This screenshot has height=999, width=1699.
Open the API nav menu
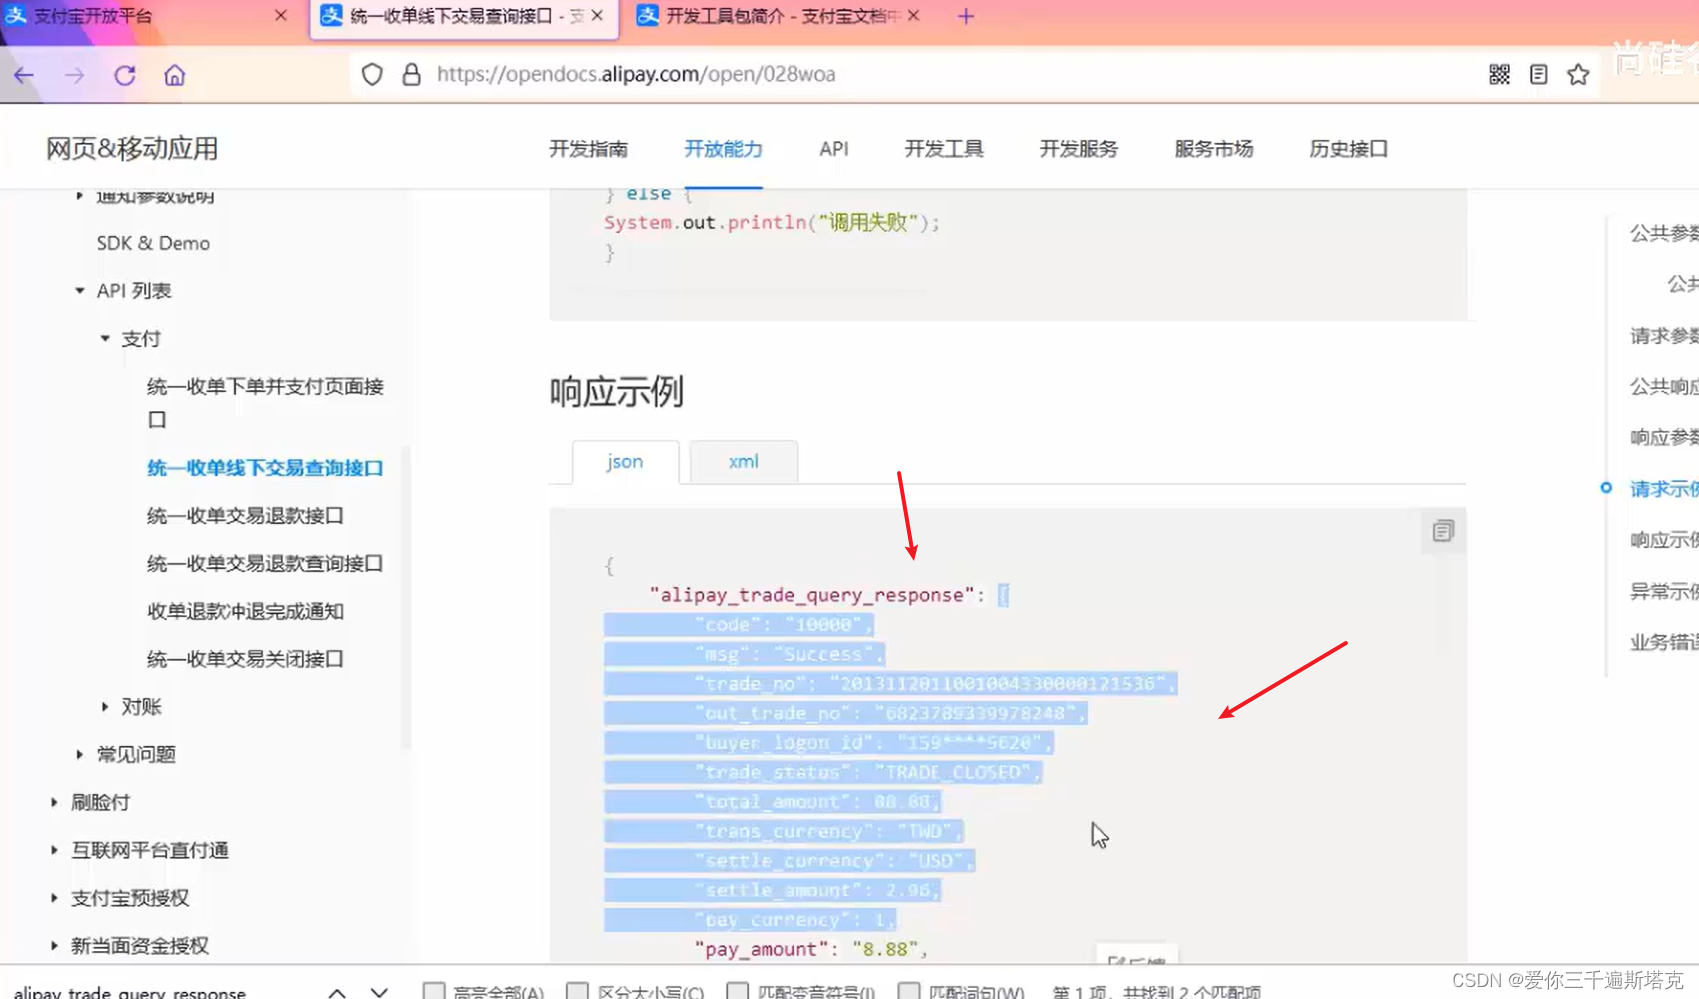[x=833, y=149]
